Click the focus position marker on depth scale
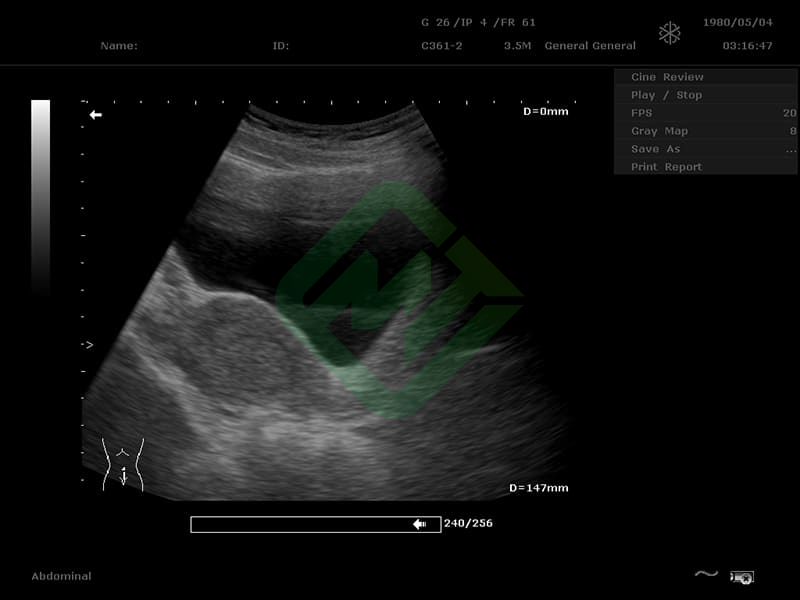The height and width of the screenshot is (600, 800). click(88, 345)
